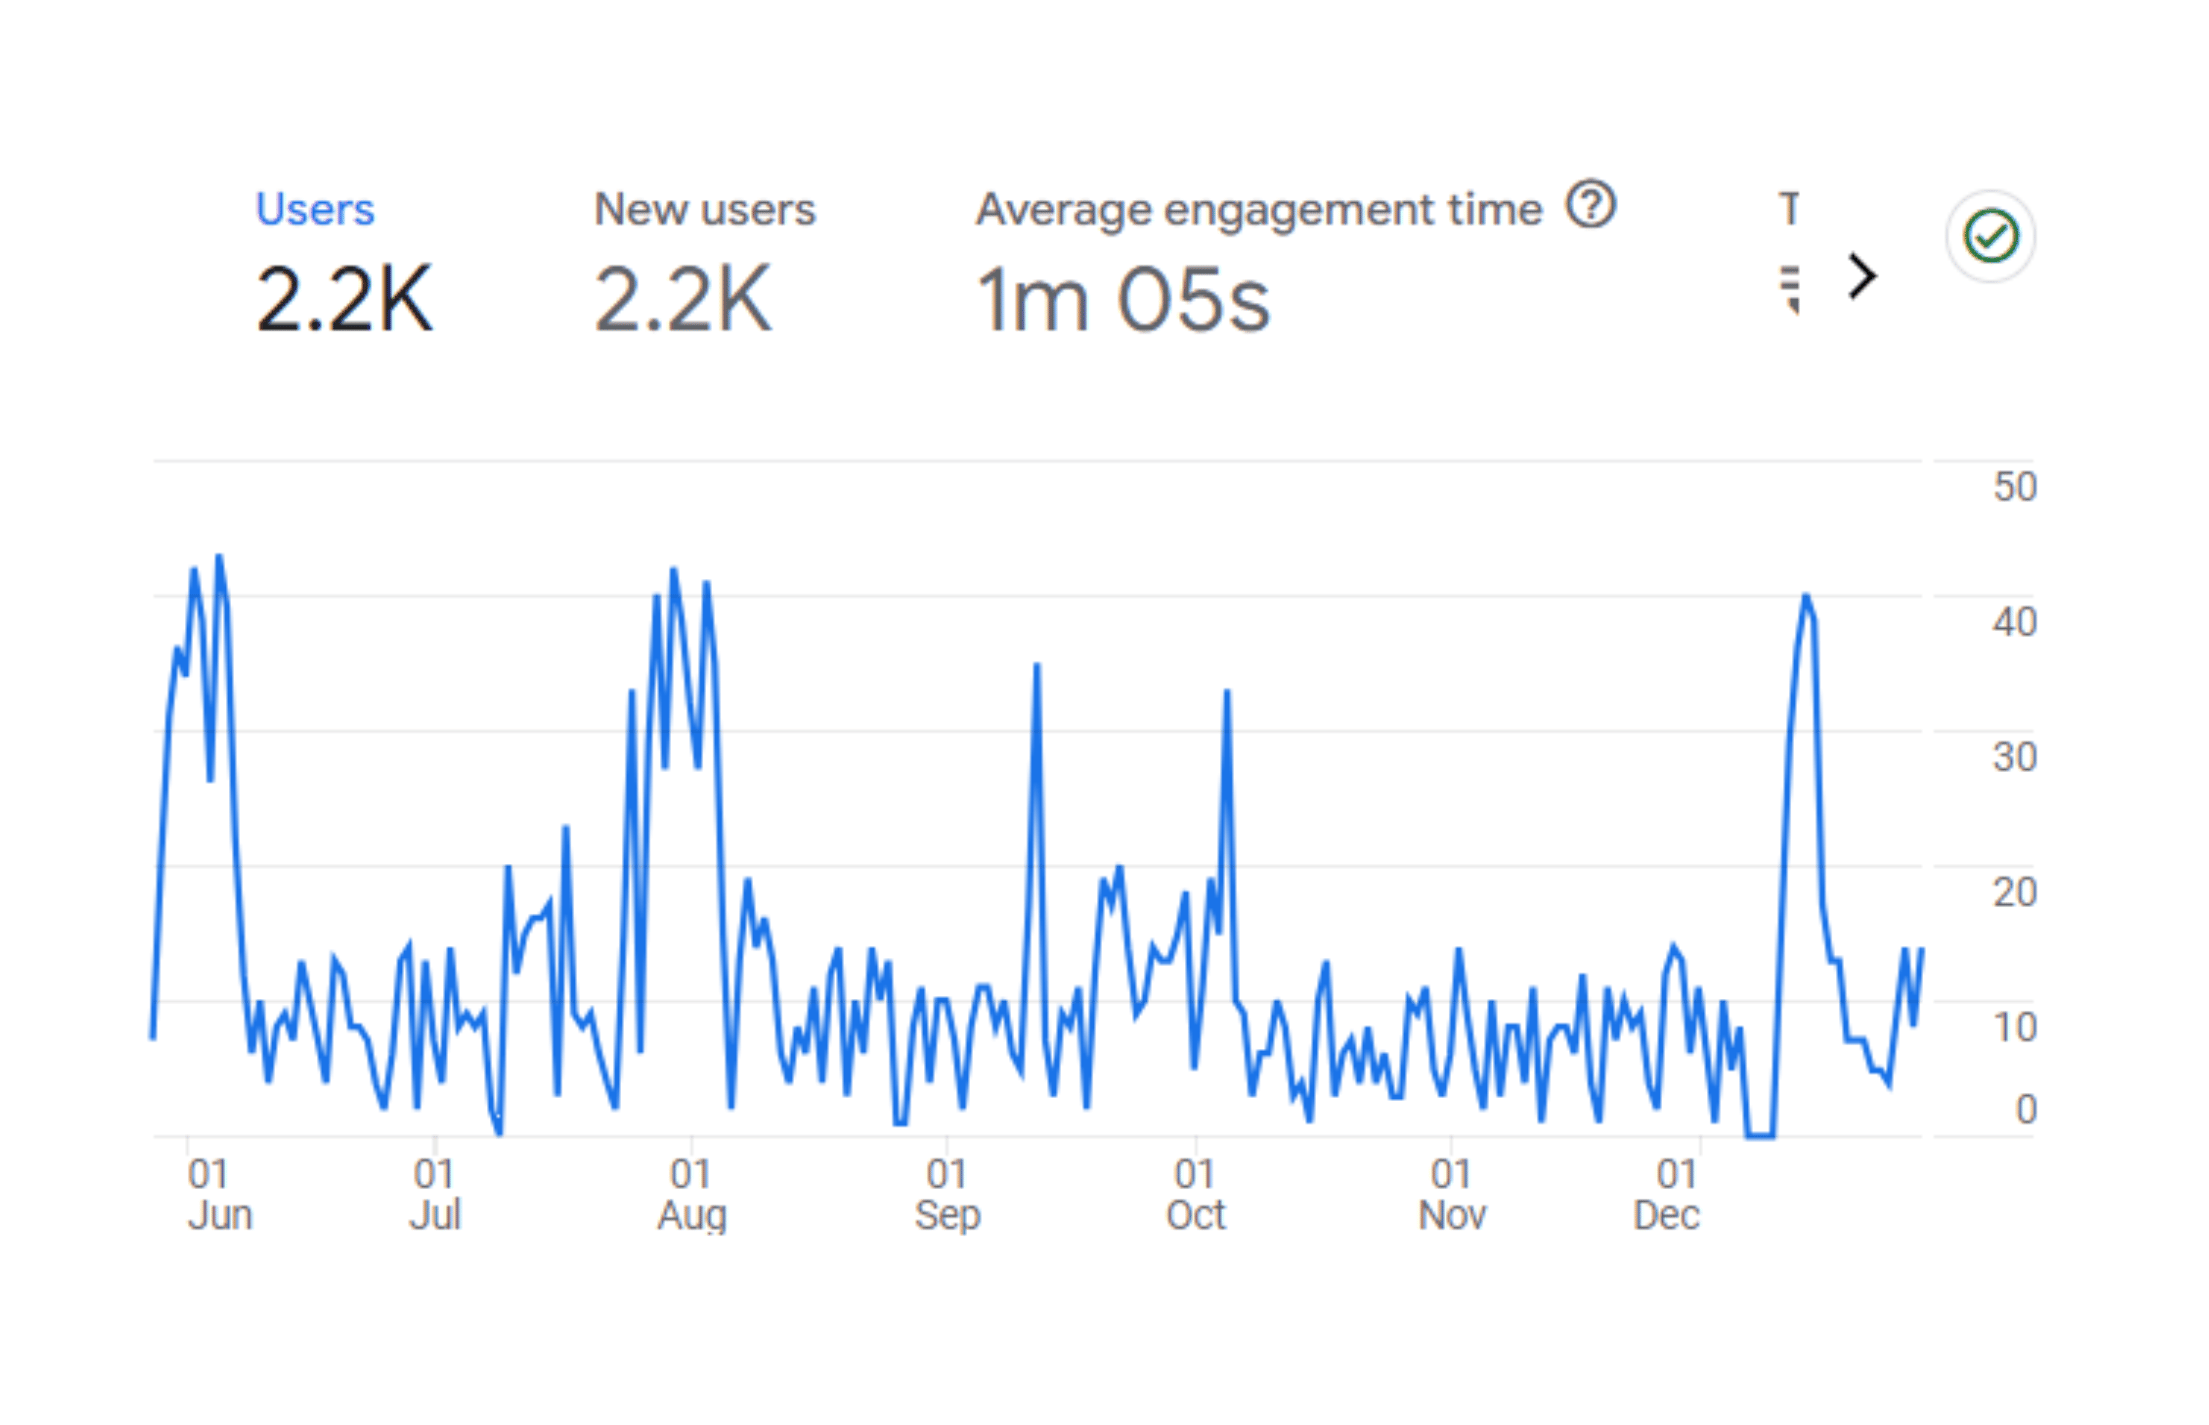
Task: Click the 2.2K Users value
Action: click(344, 299)
